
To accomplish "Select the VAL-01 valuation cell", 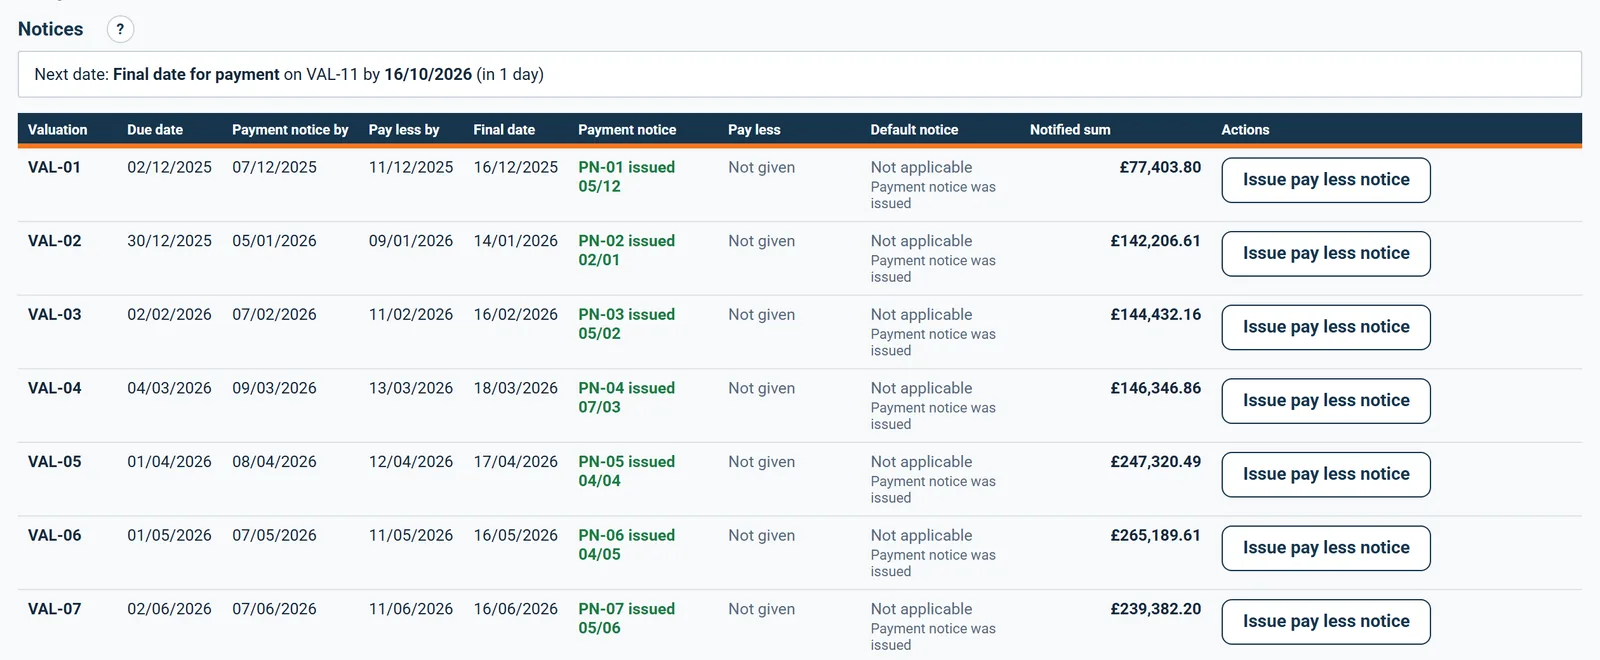I will click(55, 167).
